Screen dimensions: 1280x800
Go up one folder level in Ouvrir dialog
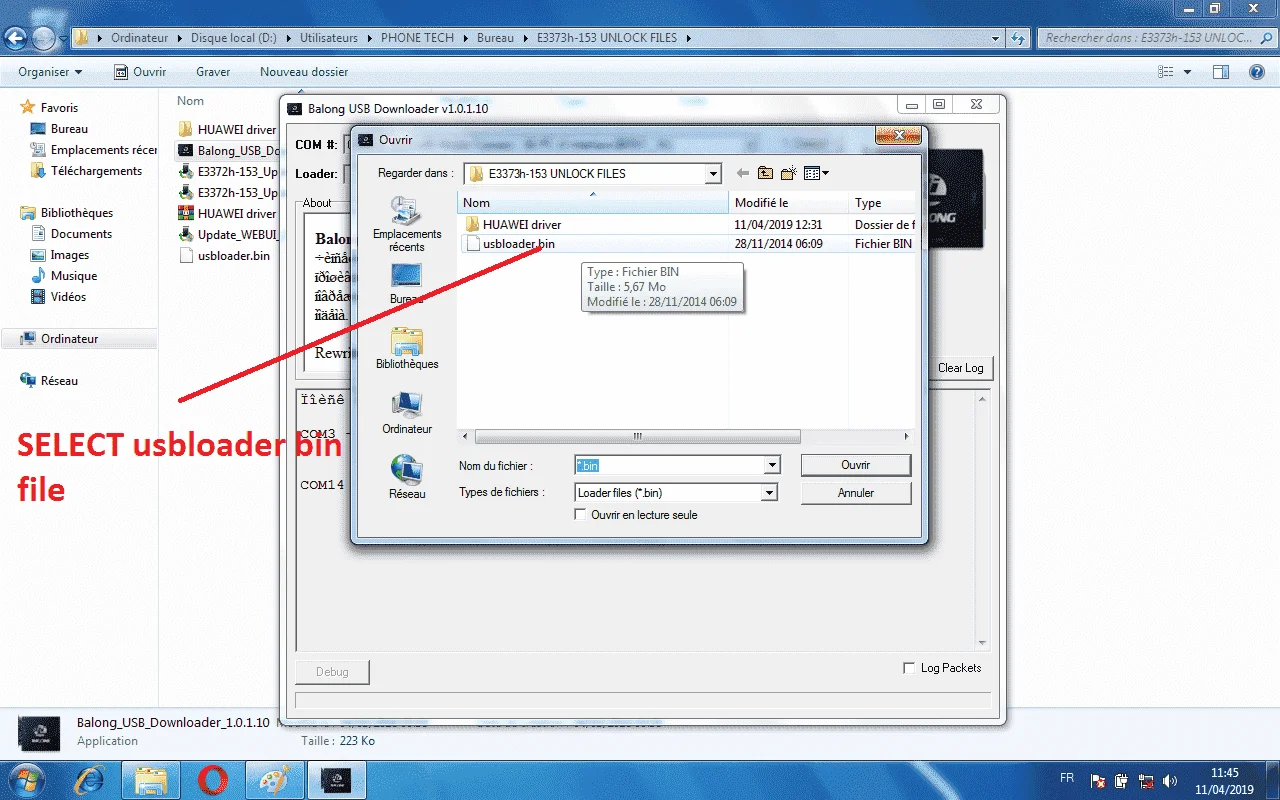point(765,173)
